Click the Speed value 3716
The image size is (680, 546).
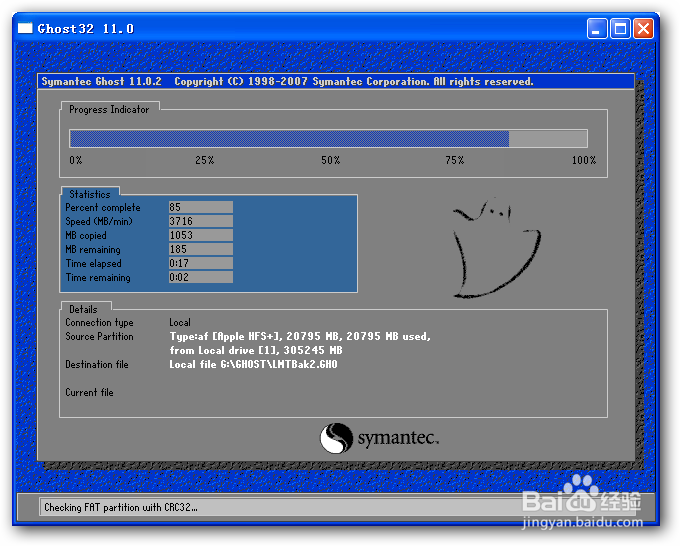pyautogui.click(x=201, y=221)
